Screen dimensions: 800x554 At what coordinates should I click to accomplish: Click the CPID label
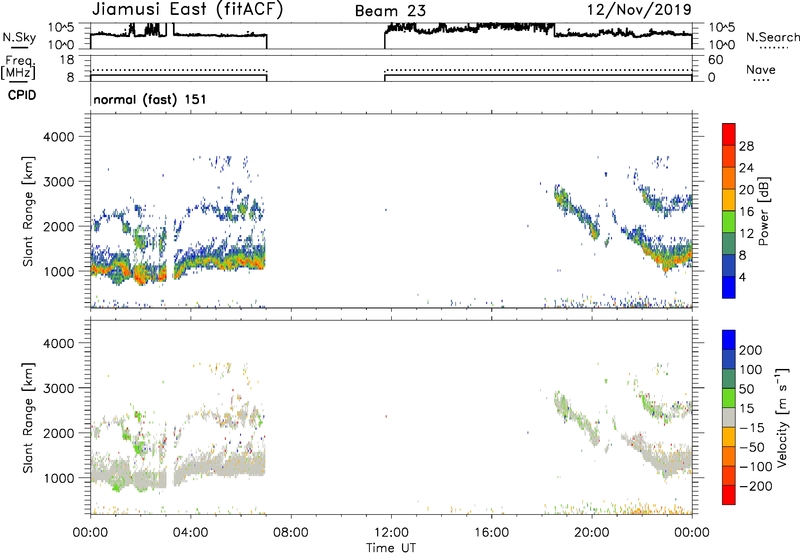(x=22, y=95)
